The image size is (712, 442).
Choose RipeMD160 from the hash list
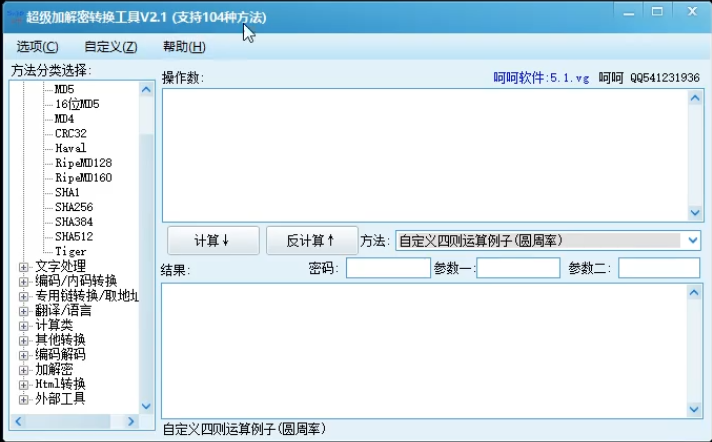click(84, 177)
